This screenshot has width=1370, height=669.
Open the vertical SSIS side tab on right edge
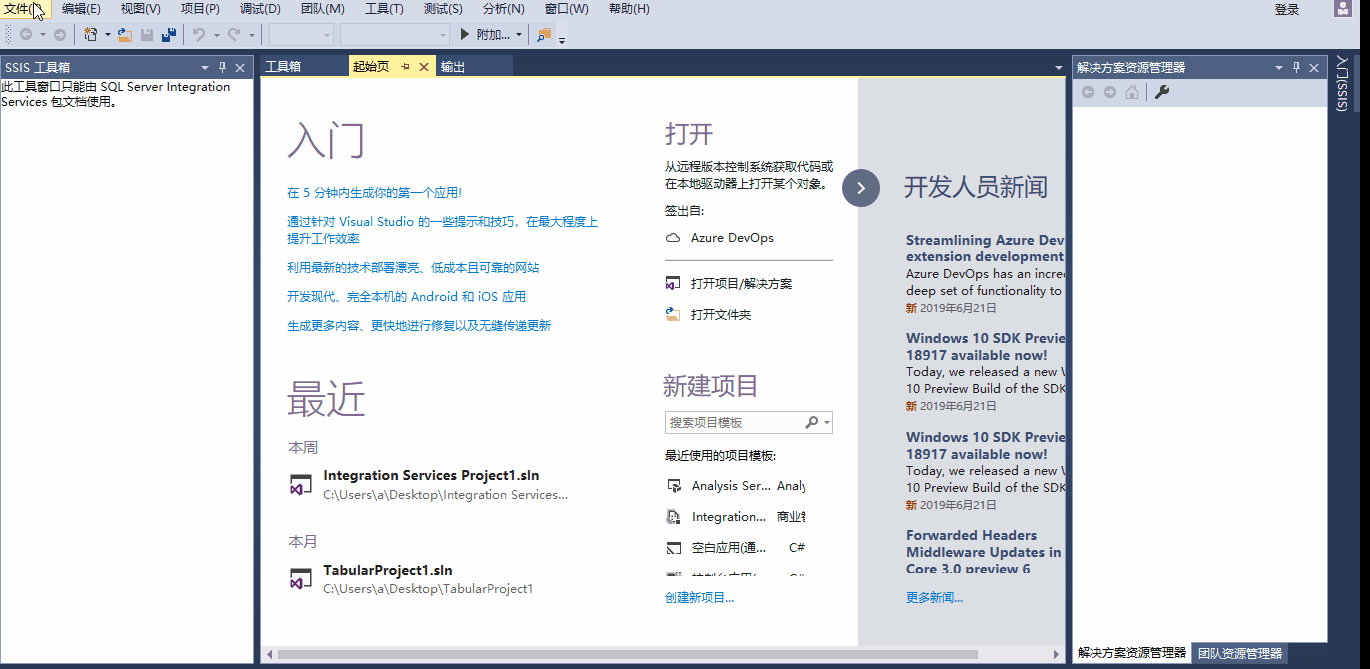[1342, 84]
